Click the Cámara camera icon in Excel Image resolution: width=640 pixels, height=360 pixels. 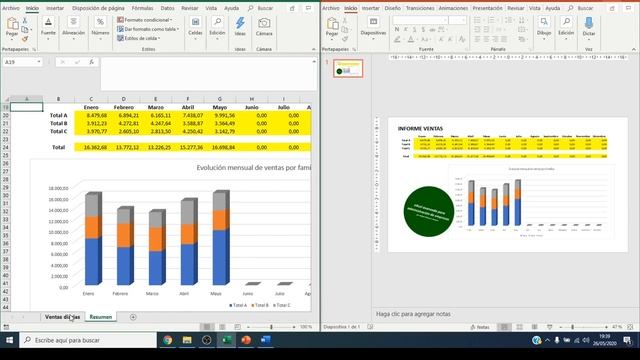click(264, 23)
